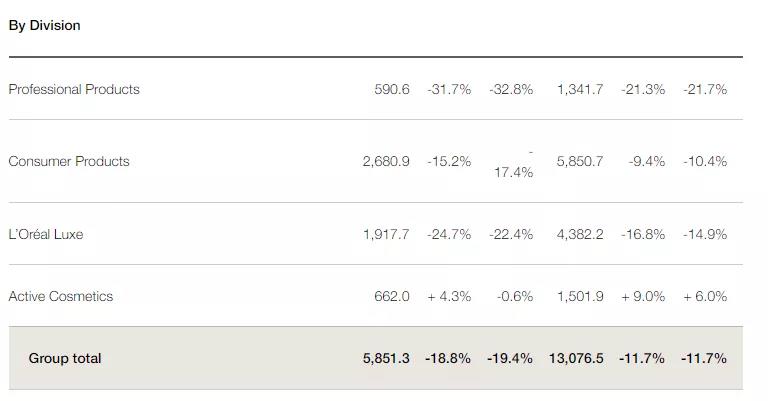Click the Consumer Products row label
768x401 pixels.
click(69, 161)
